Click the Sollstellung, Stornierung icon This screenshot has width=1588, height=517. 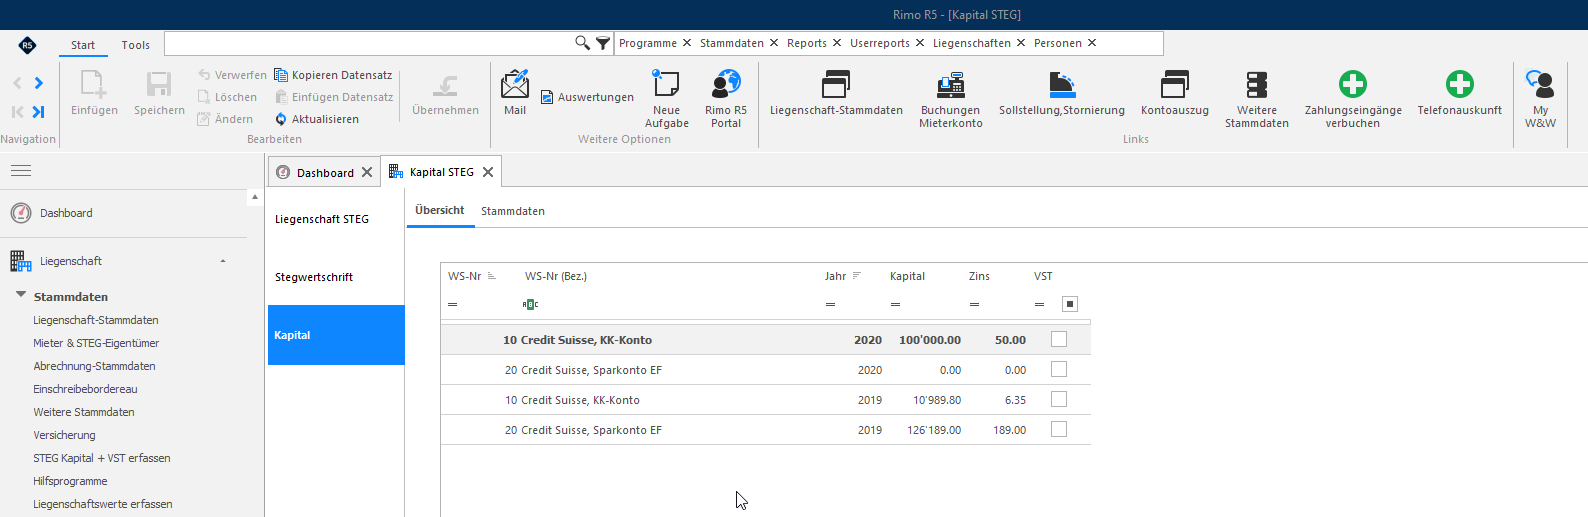pos(1062,84)
